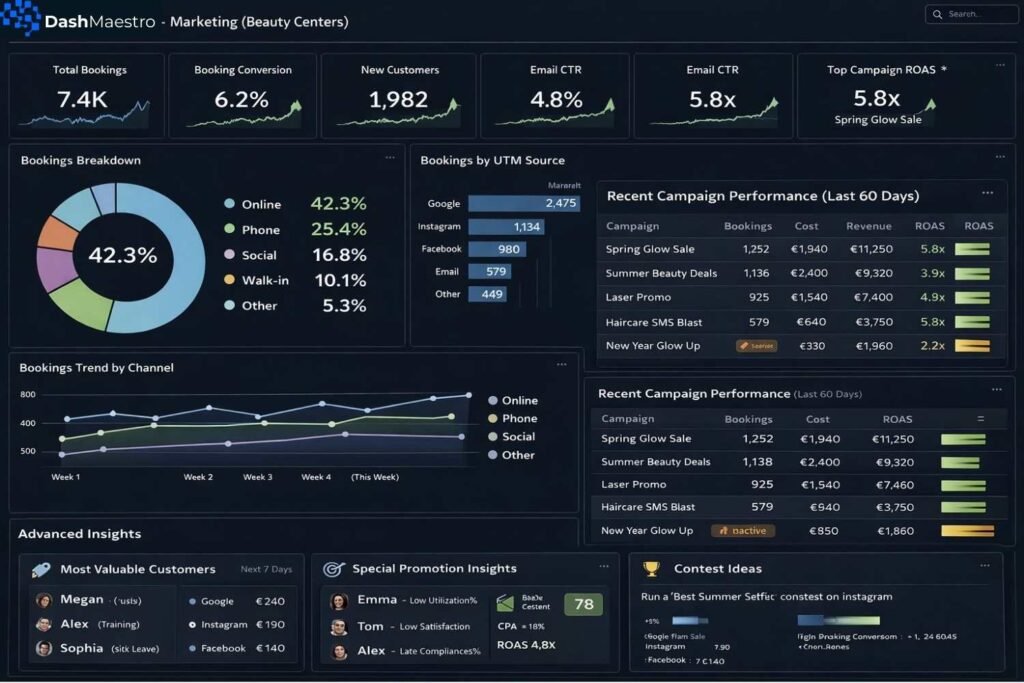Open the Bookings Trend by Channel options menu

pos(562,365)
